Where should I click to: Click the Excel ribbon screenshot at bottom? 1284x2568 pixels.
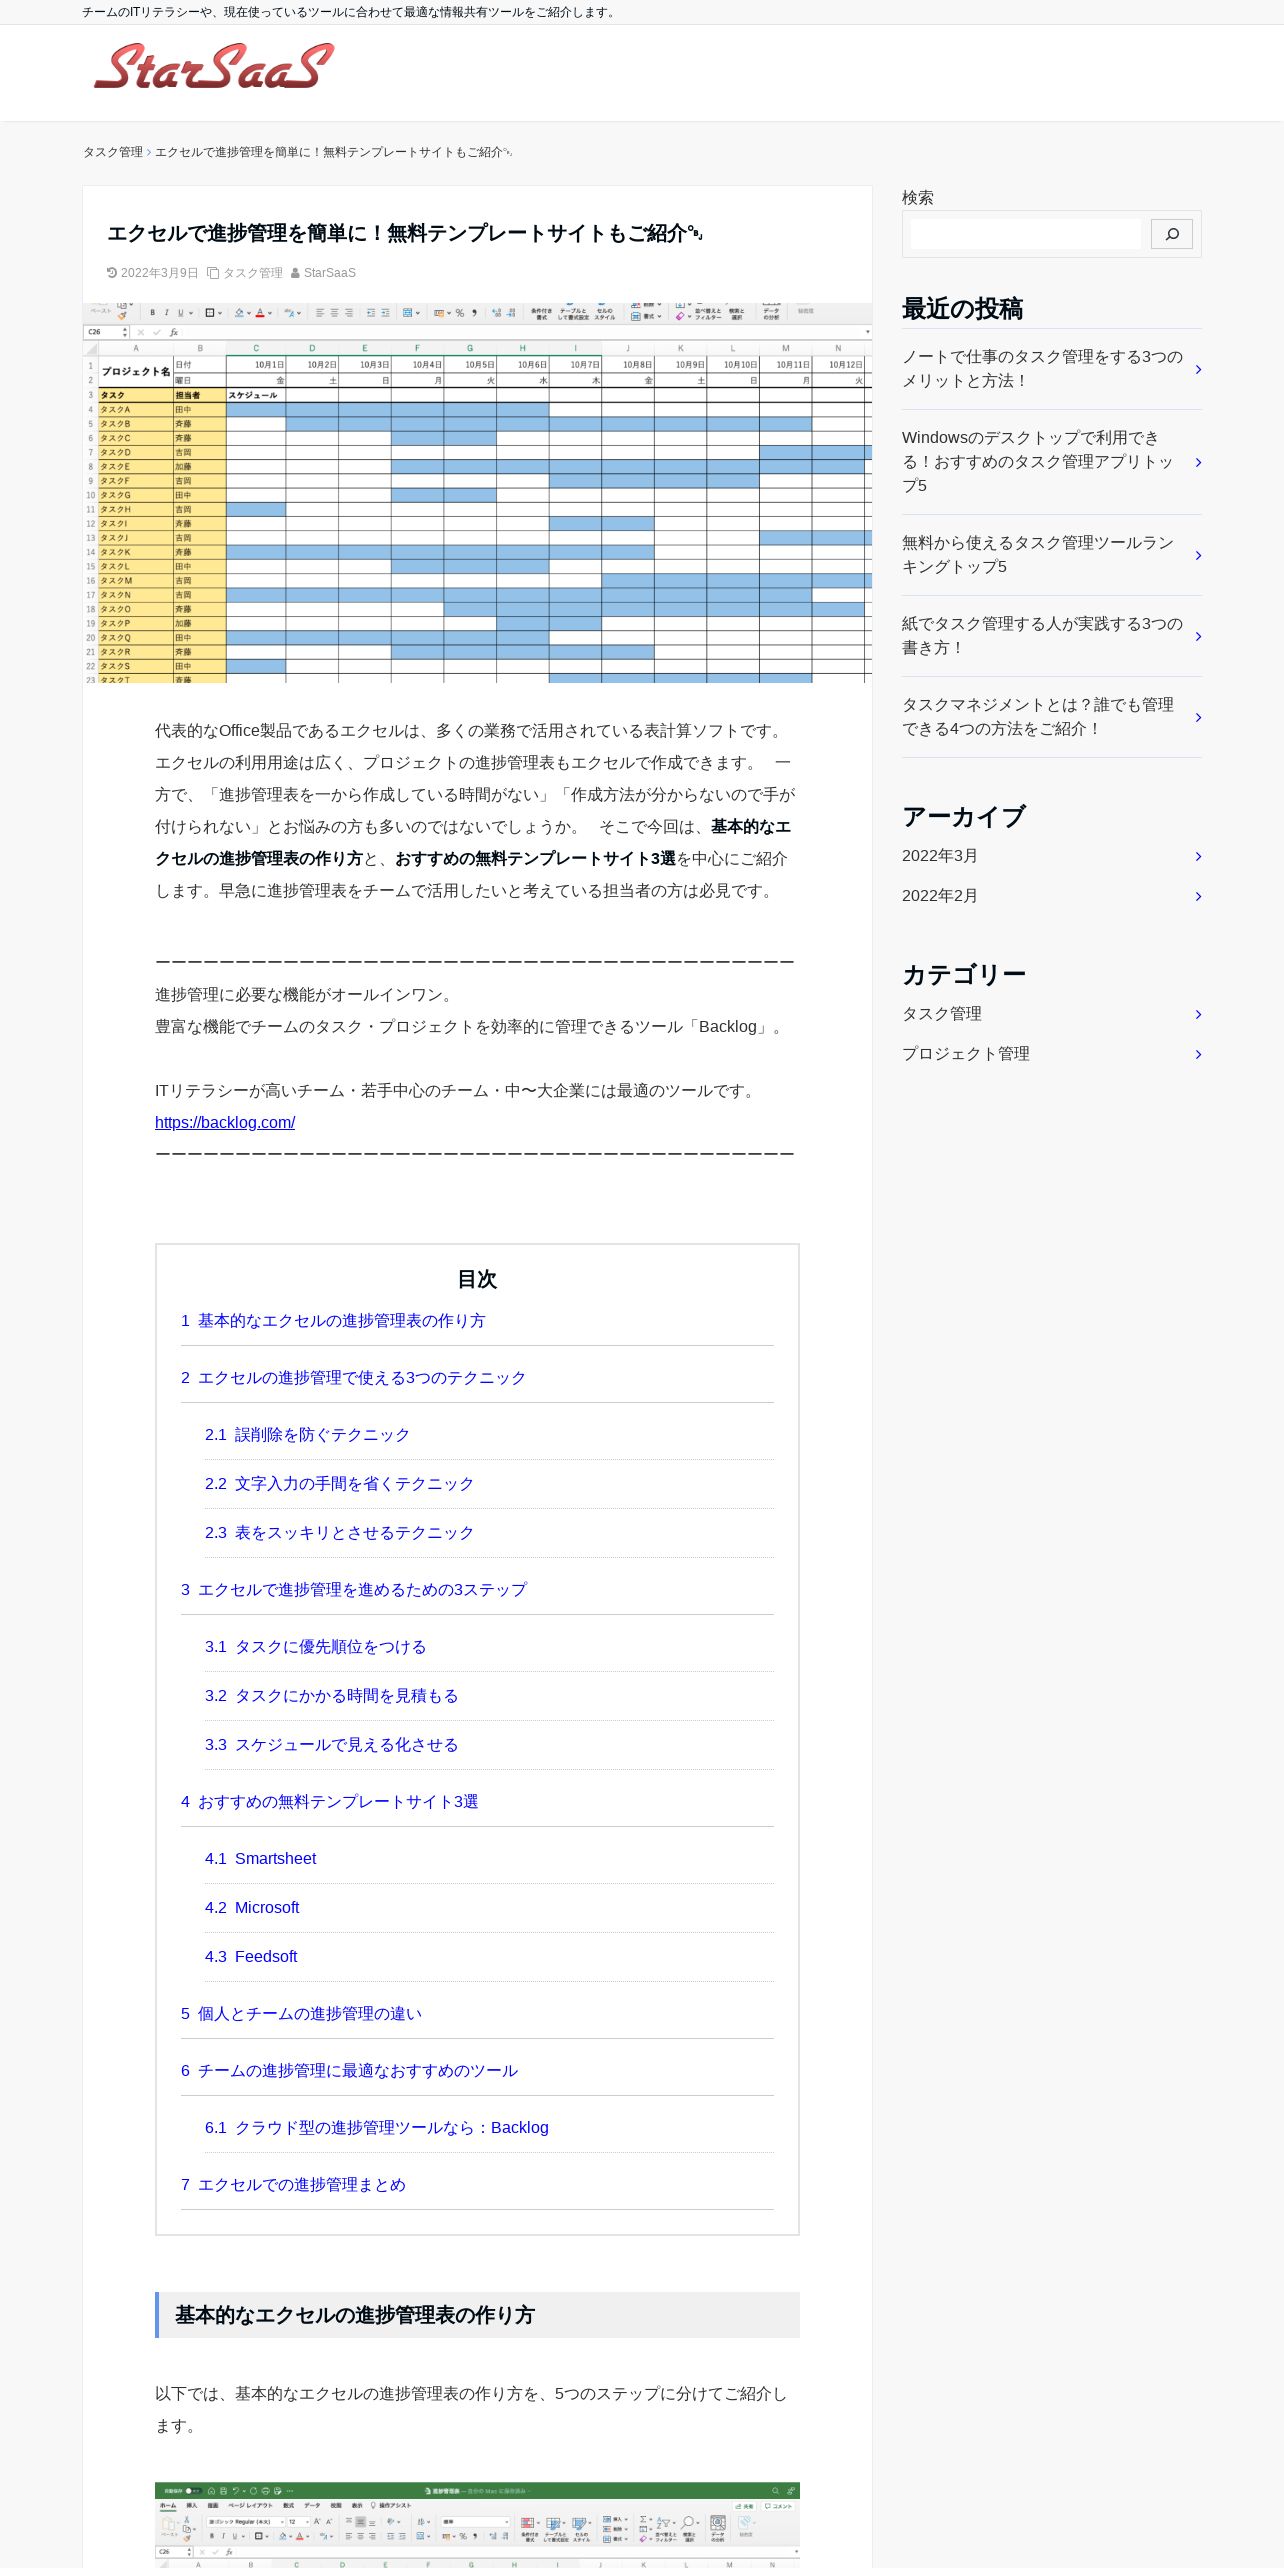tap(477, 2524)
